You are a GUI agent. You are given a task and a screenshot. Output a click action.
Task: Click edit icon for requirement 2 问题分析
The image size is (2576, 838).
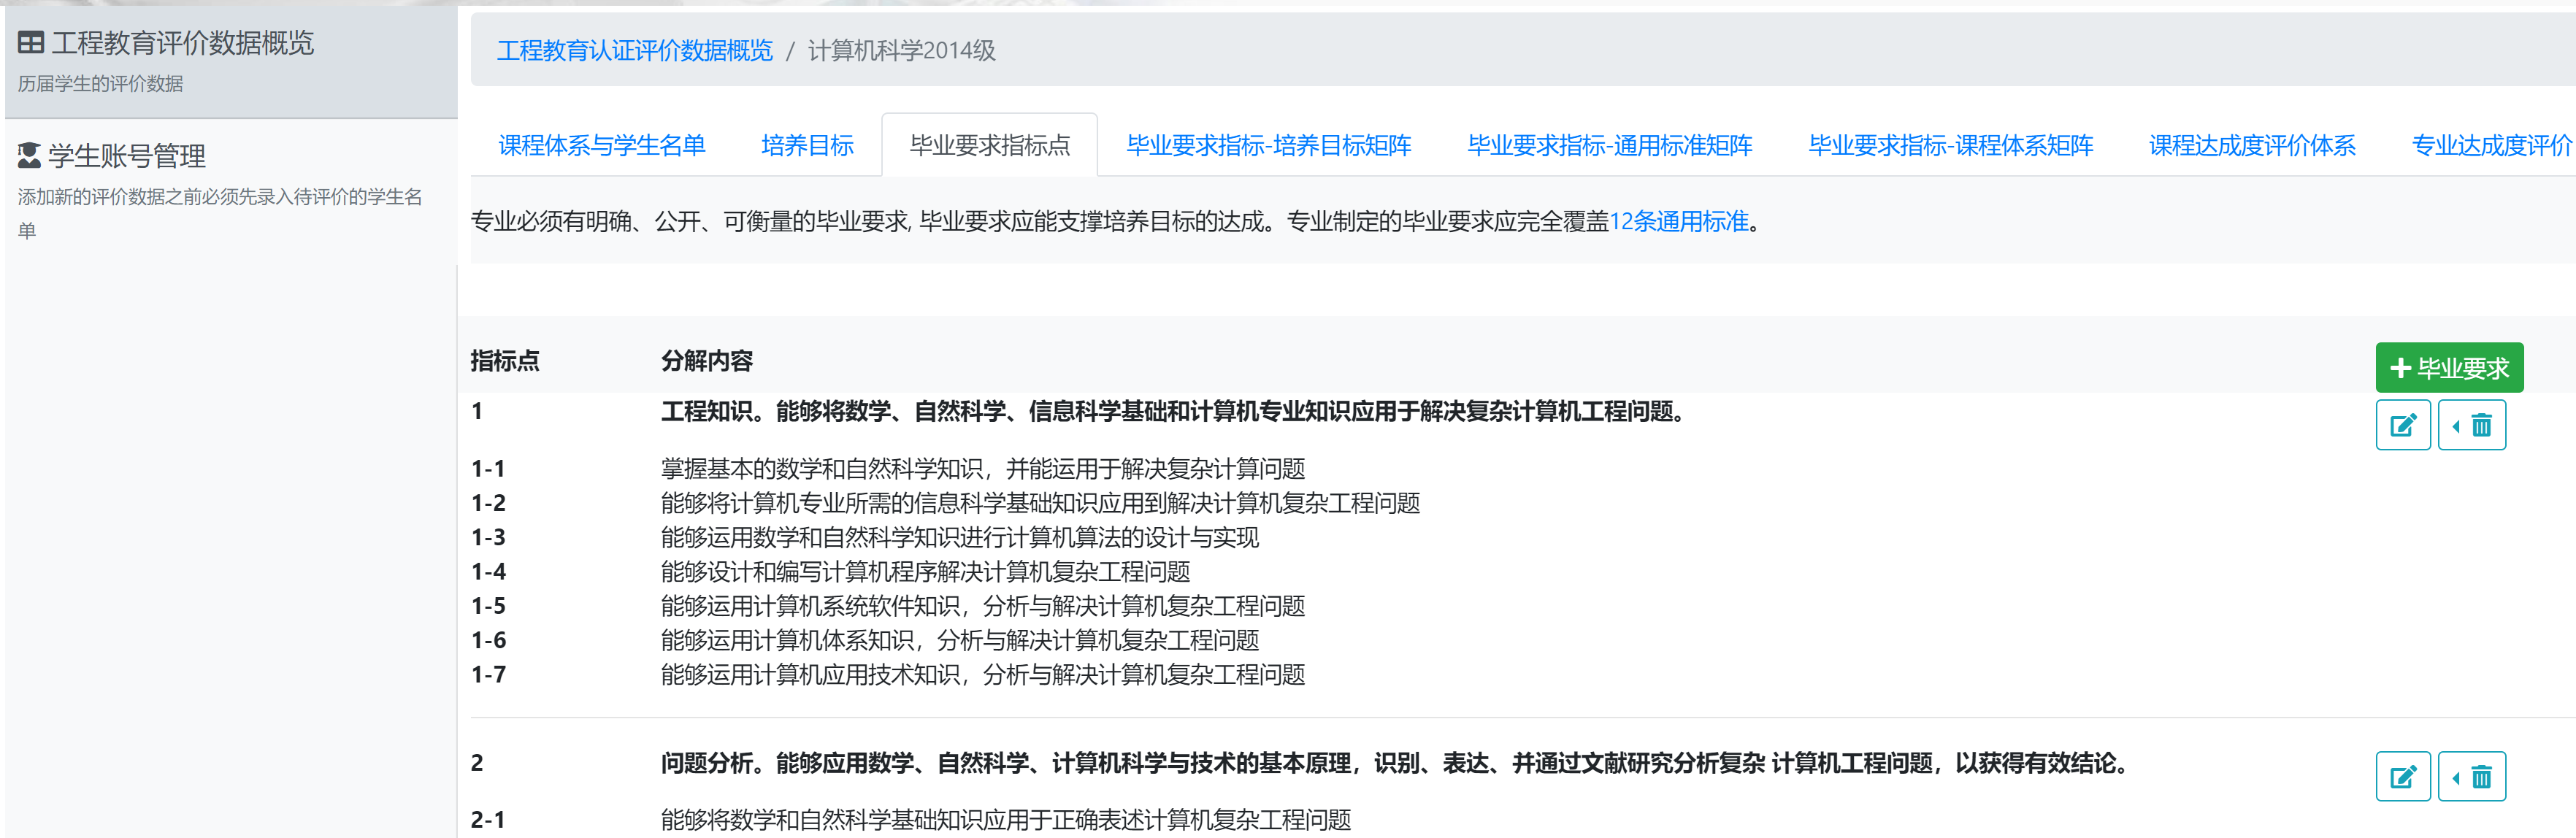[x=2402, y=777]
